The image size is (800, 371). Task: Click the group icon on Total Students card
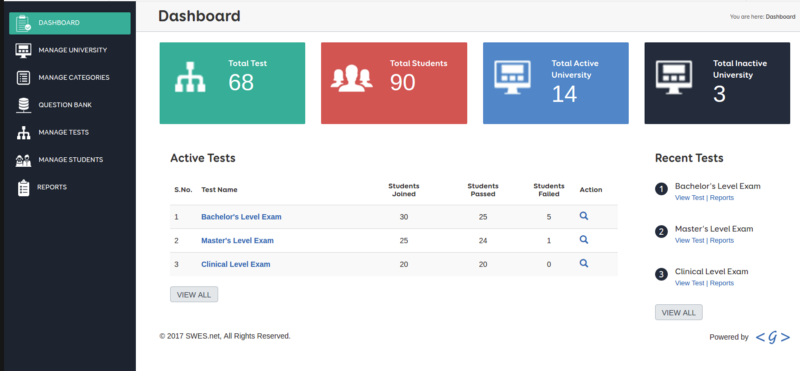coord(352,78)
